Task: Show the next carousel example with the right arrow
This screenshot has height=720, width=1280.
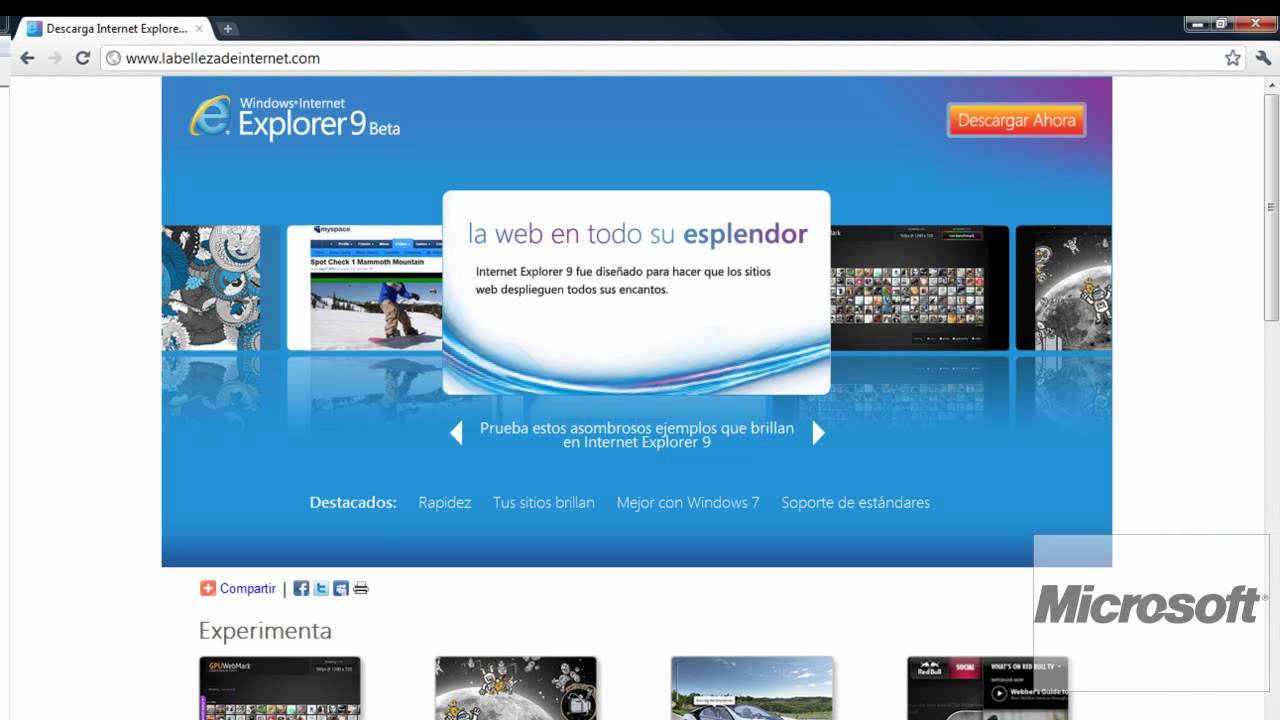Action: (818, 433)
